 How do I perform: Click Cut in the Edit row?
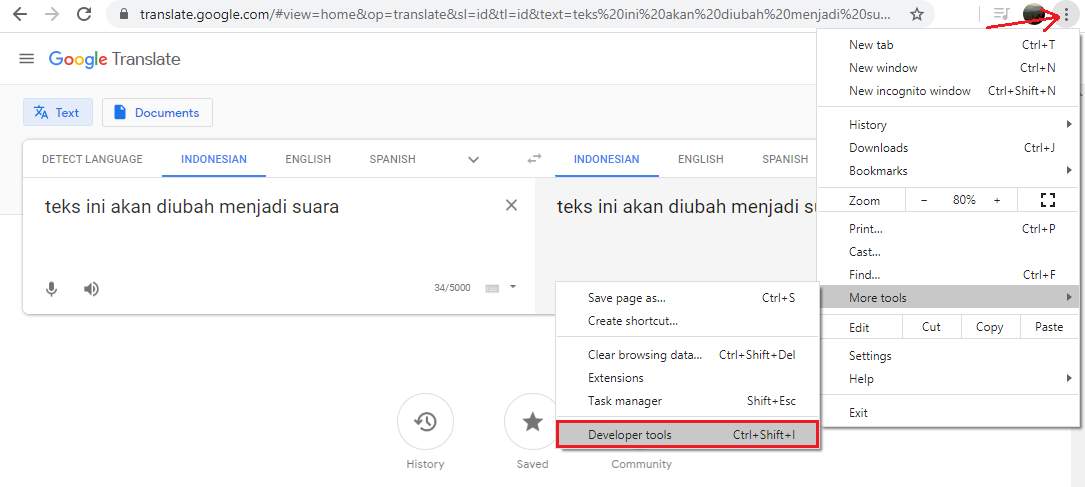[931, 327]
